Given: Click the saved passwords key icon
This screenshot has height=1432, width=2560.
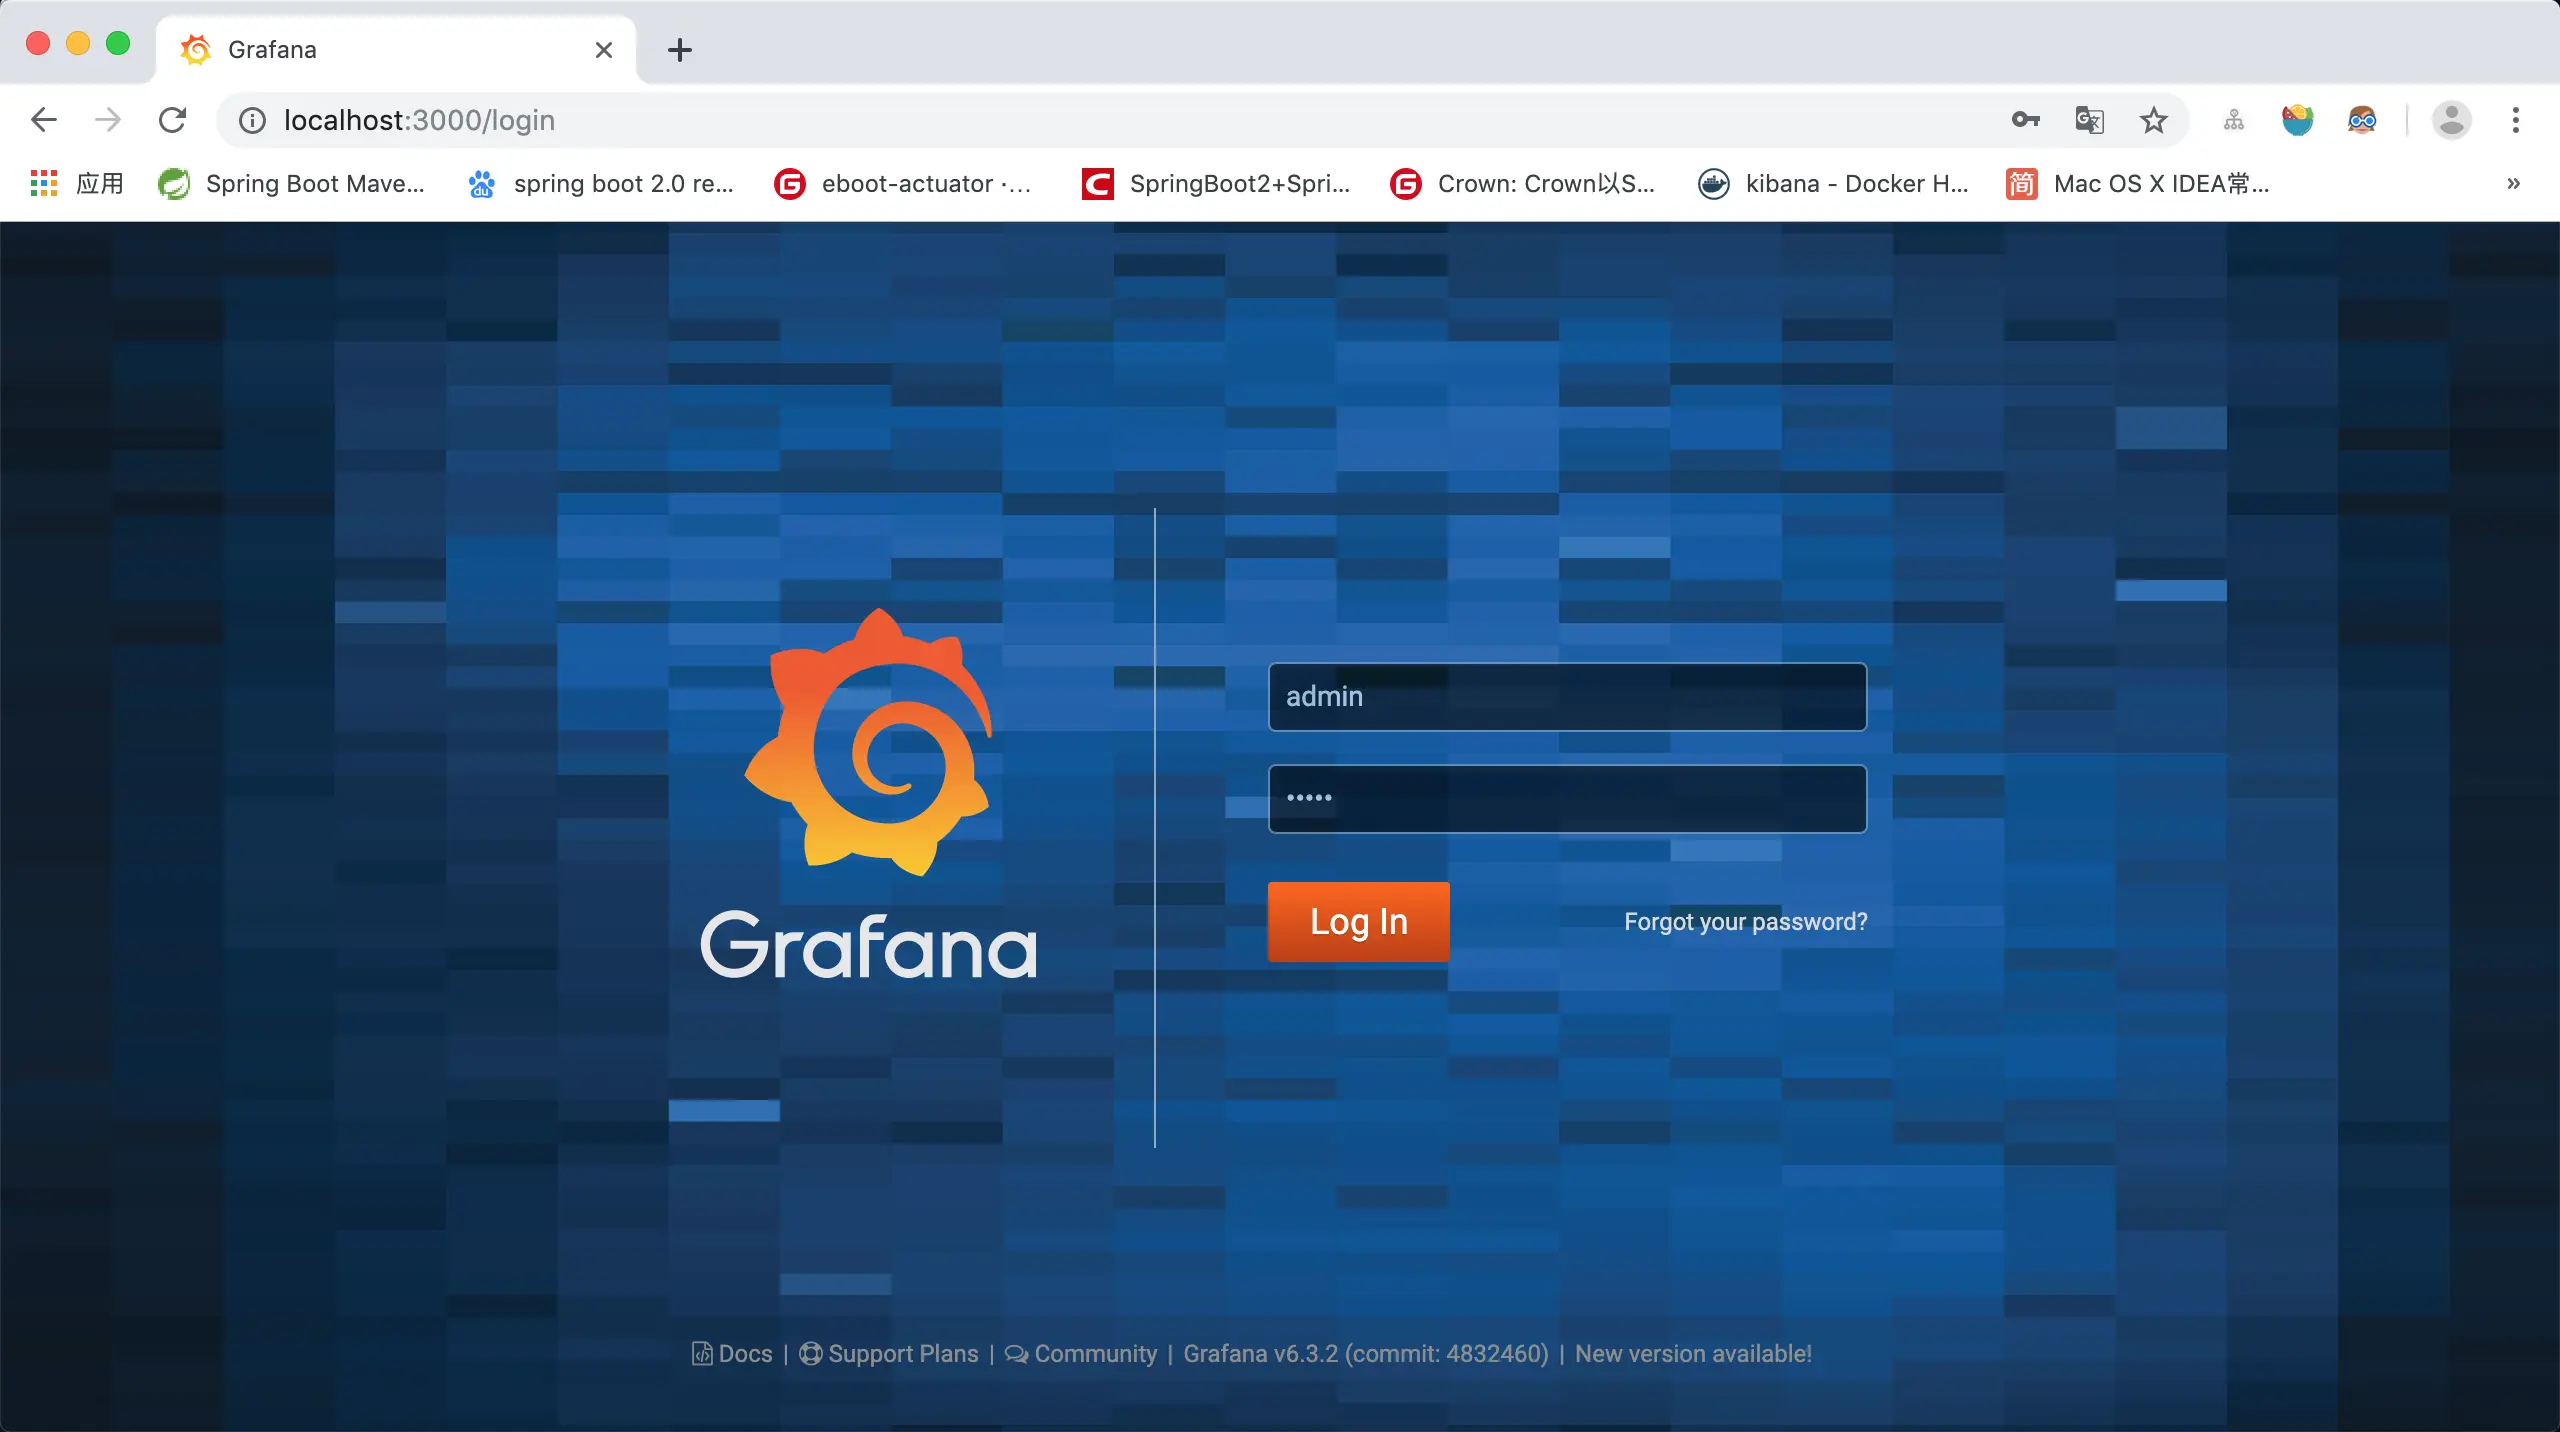Looking at the screenshot, I should click(x=2025, y=120).
